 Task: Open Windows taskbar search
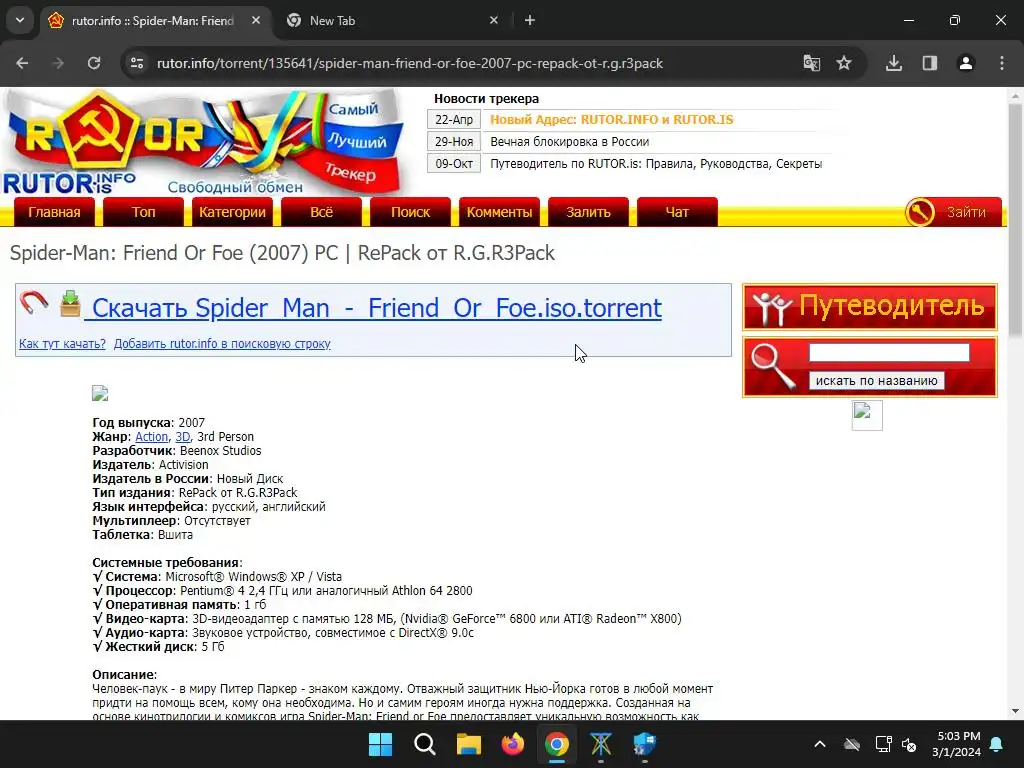(424, 744)
